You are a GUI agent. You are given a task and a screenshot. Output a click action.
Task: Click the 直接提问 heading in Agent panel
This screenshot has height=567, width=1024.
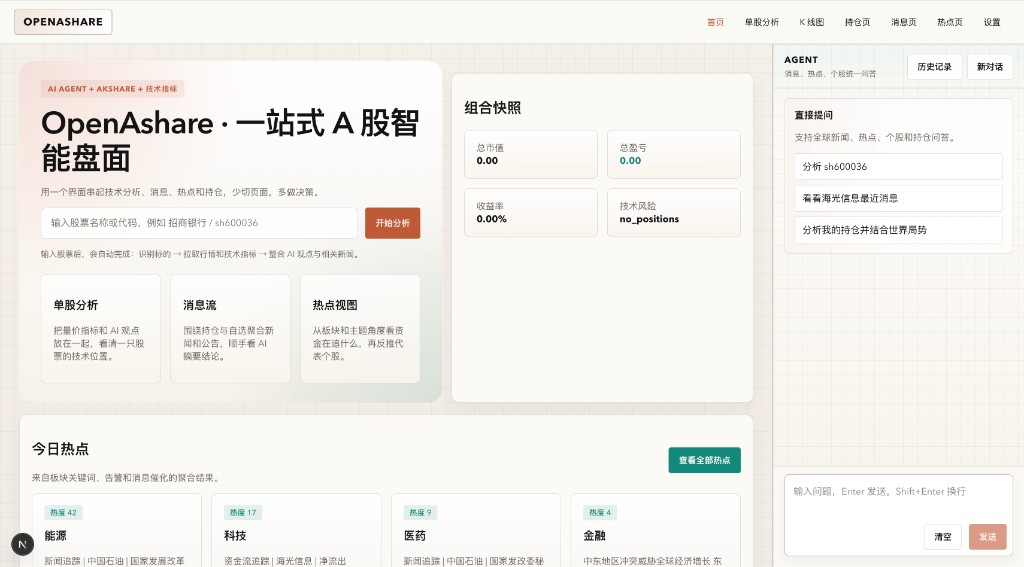814,115
